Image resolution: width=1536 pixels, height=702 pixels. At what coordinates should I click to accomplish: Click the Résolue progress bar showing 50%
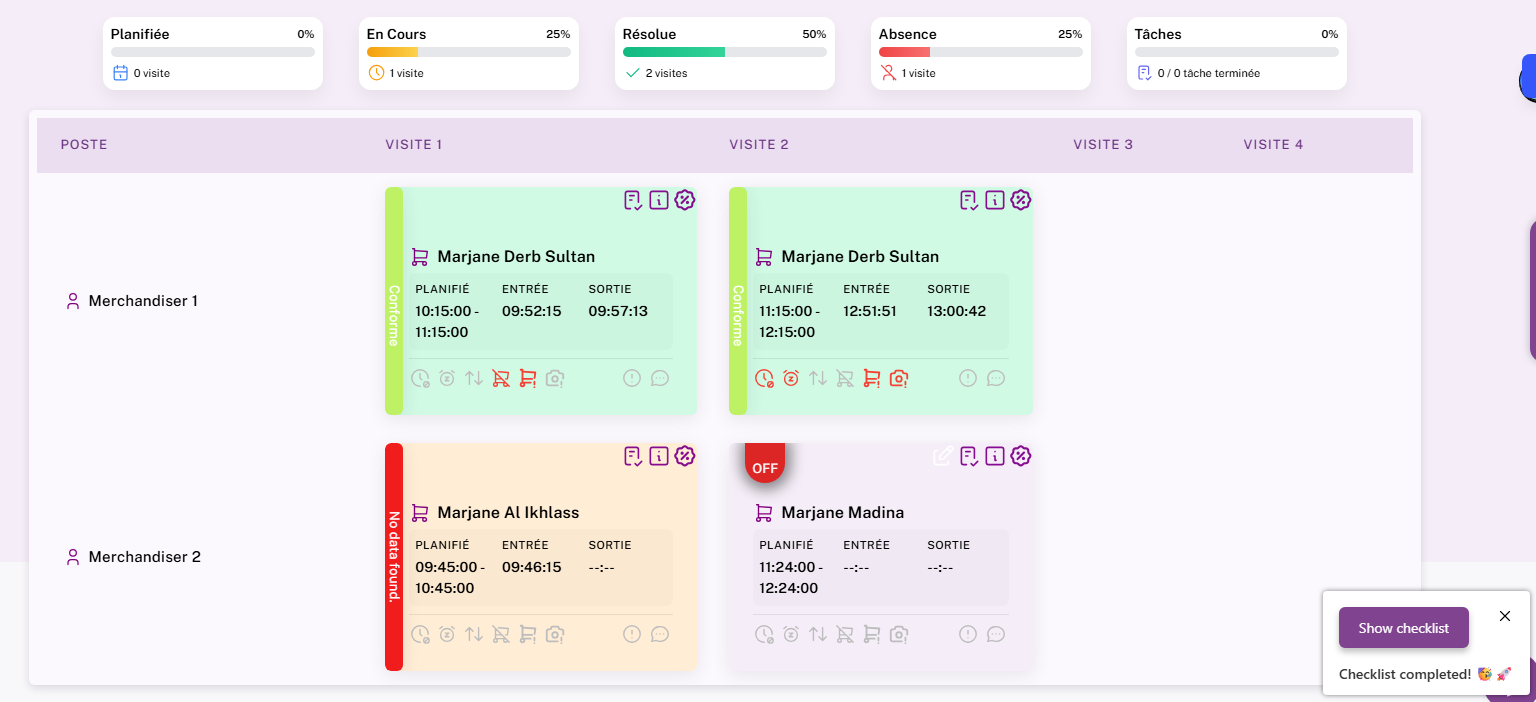point(724,51)
